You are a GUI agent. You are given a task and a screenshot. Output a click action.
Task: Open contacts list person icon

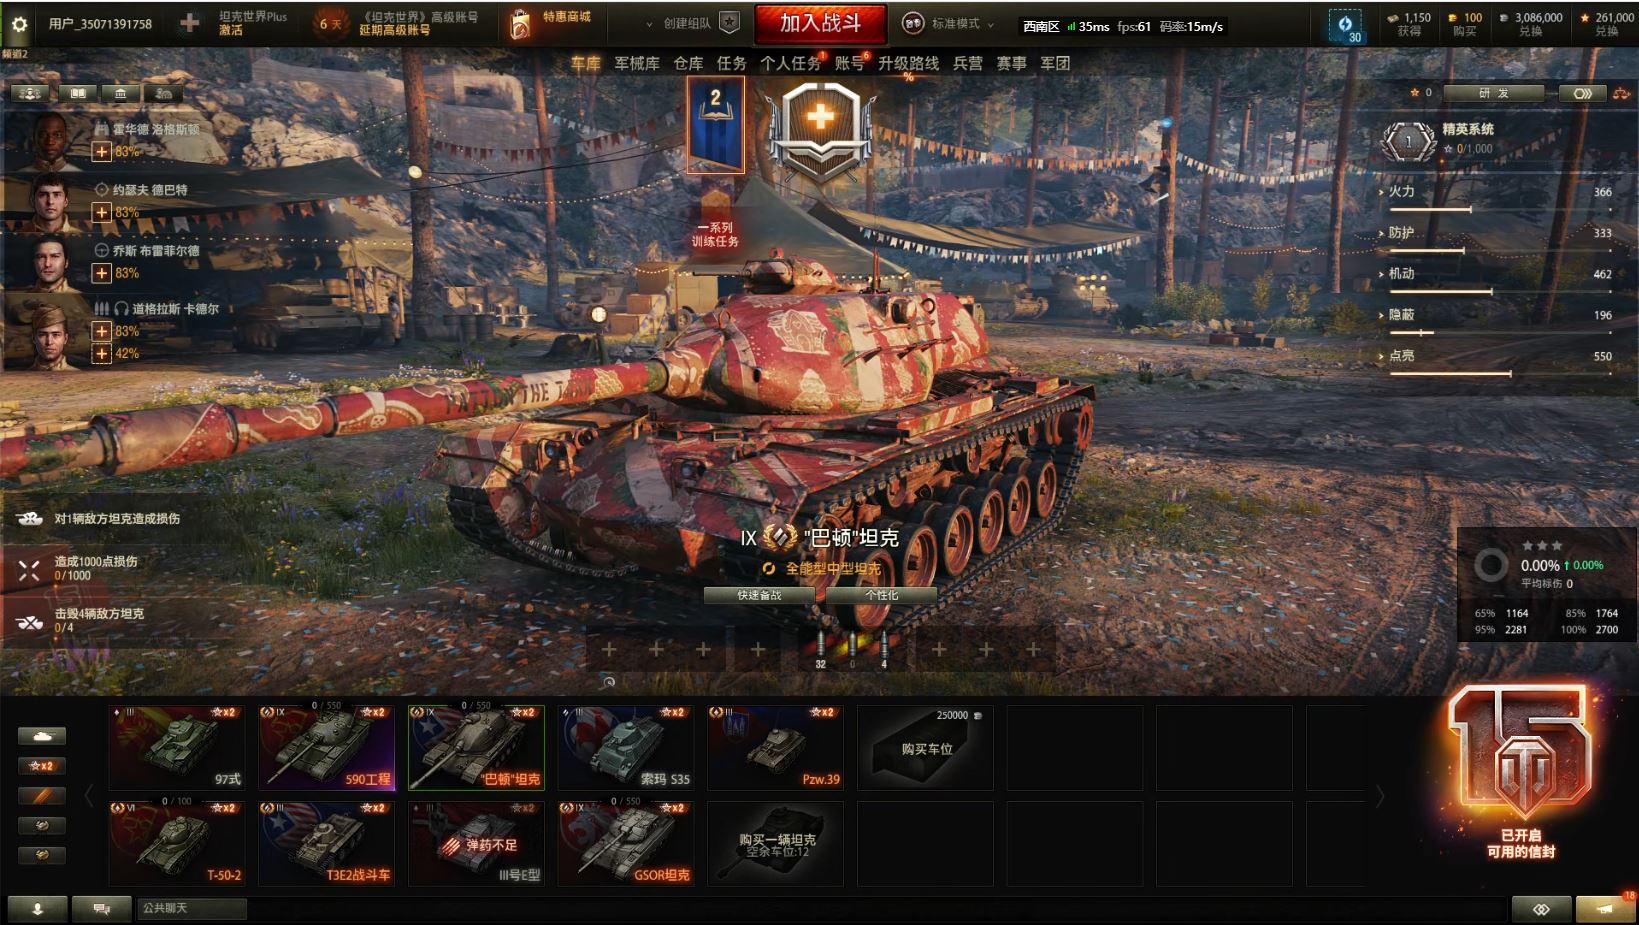pyautogui.click(x=38, y=909)
